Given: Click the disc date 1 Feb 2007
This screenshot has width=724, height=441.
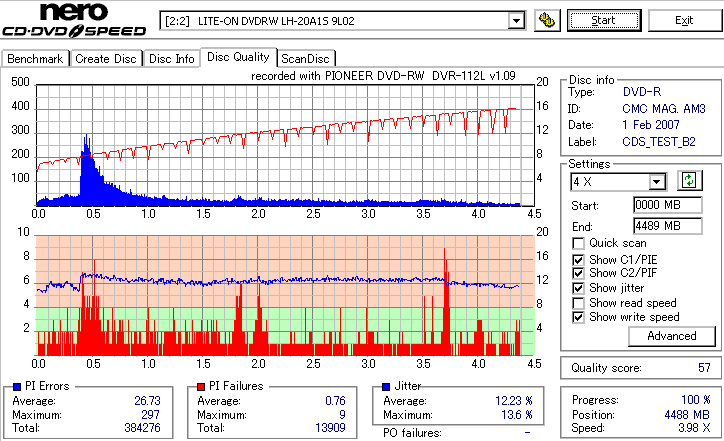Looking at the screenshot, I should [x=651, y=125].
